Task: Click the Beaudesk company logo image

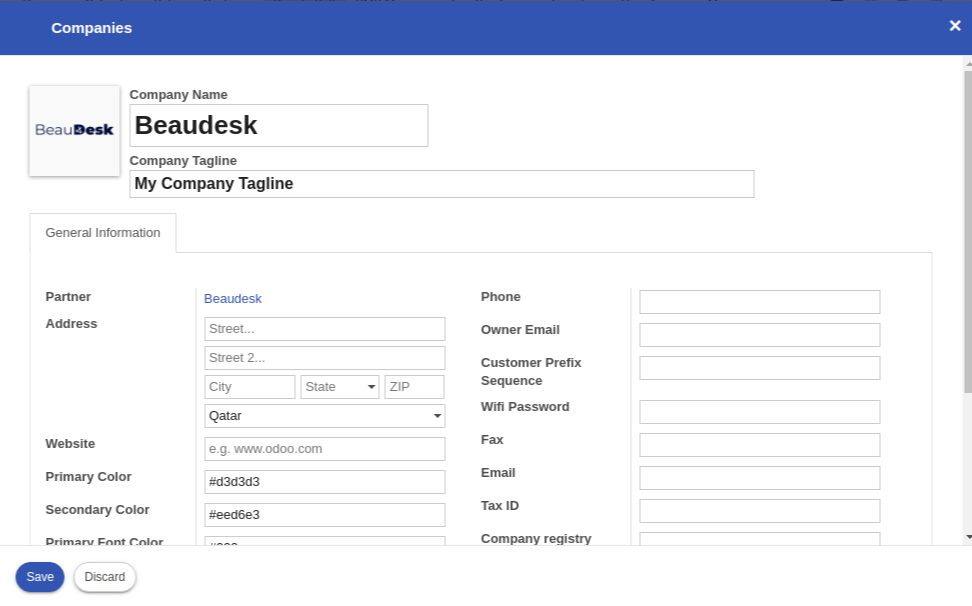Action: pyautogui.click(x=75, y=131)
